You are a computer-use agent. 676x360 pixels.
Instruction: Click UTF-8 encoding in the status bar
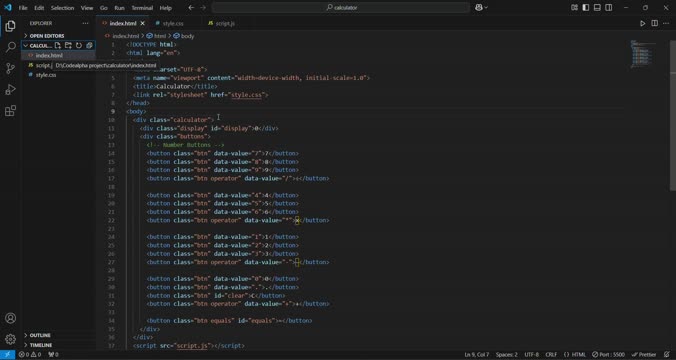532,354
